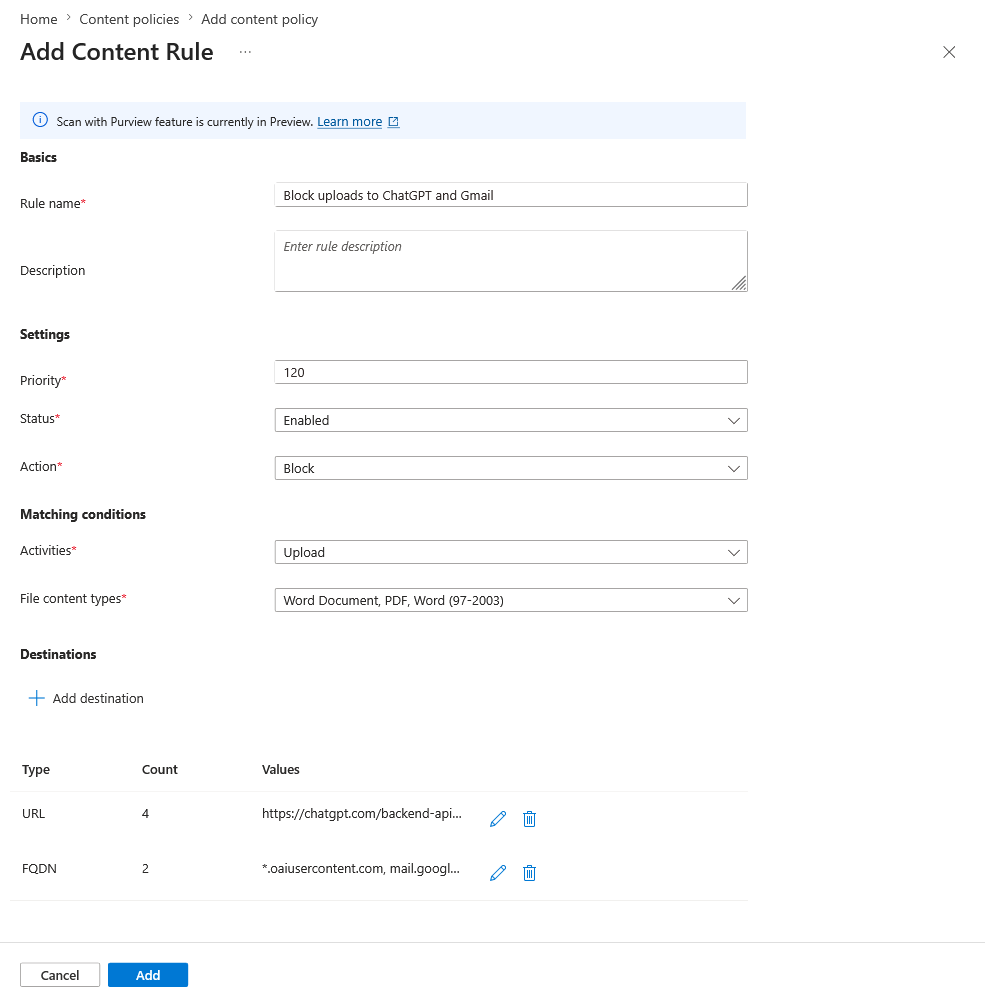Select the Priority input field
The image size is (985, 1007).
click(x=510, y=372)
